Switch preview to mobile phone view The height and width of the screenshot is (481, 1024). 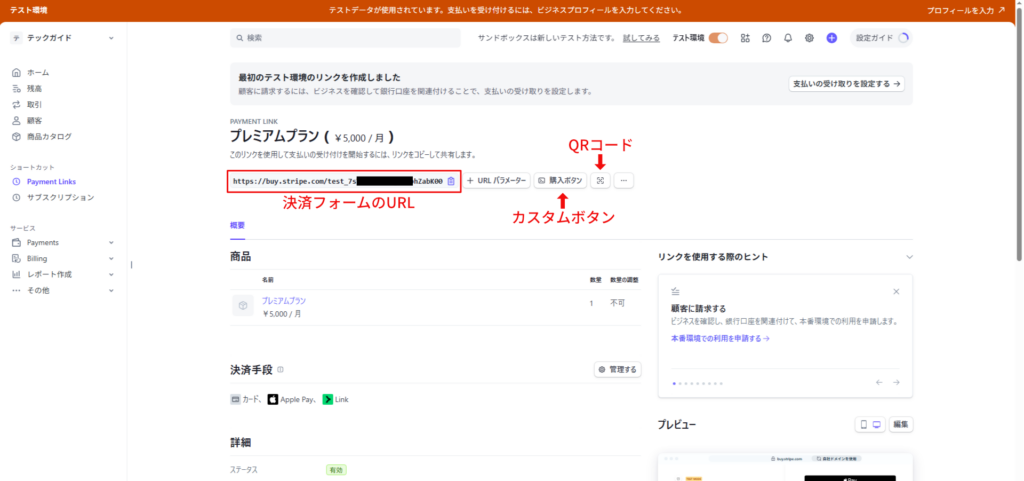pyautogui.click(x=863, y=424)
